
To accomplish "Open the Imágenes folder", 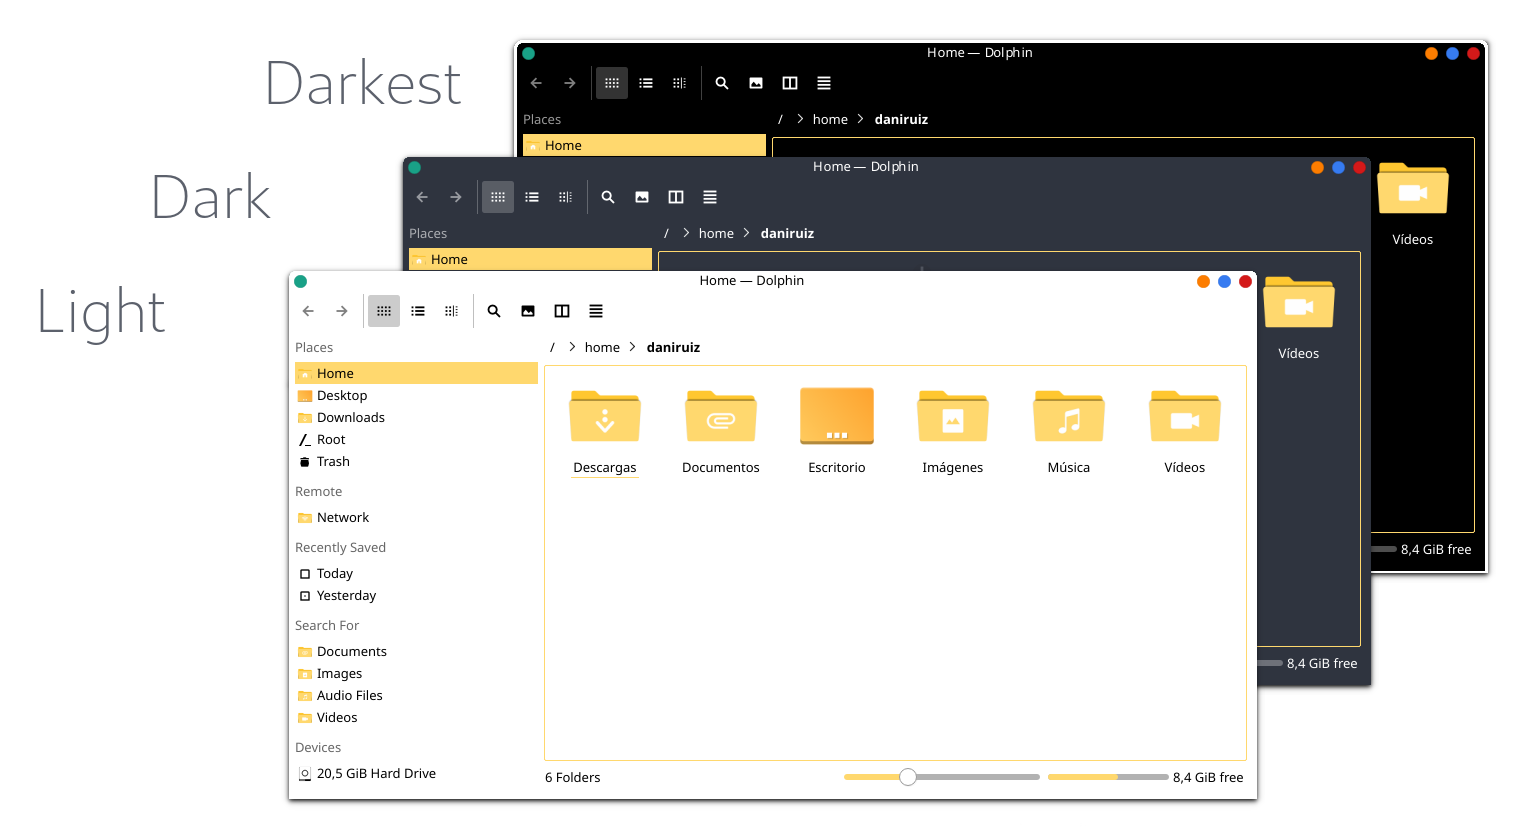I will click(953, 432).
